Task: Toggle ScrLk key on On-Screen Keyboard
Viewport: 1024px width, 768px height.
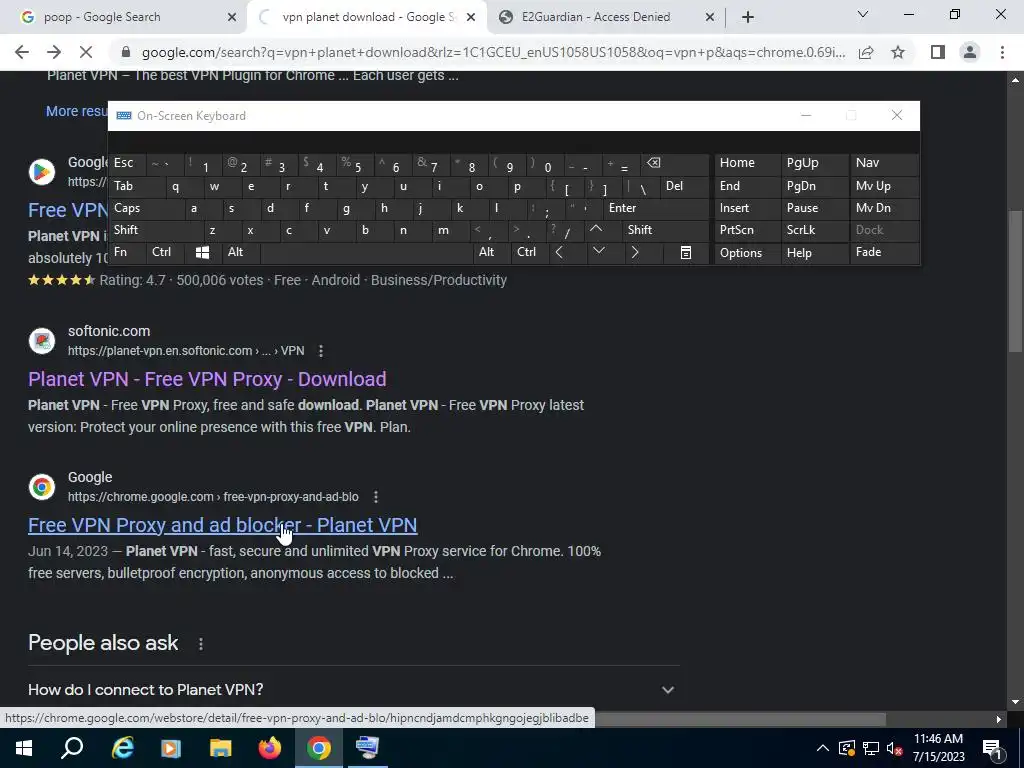Action: pos(814,231)
